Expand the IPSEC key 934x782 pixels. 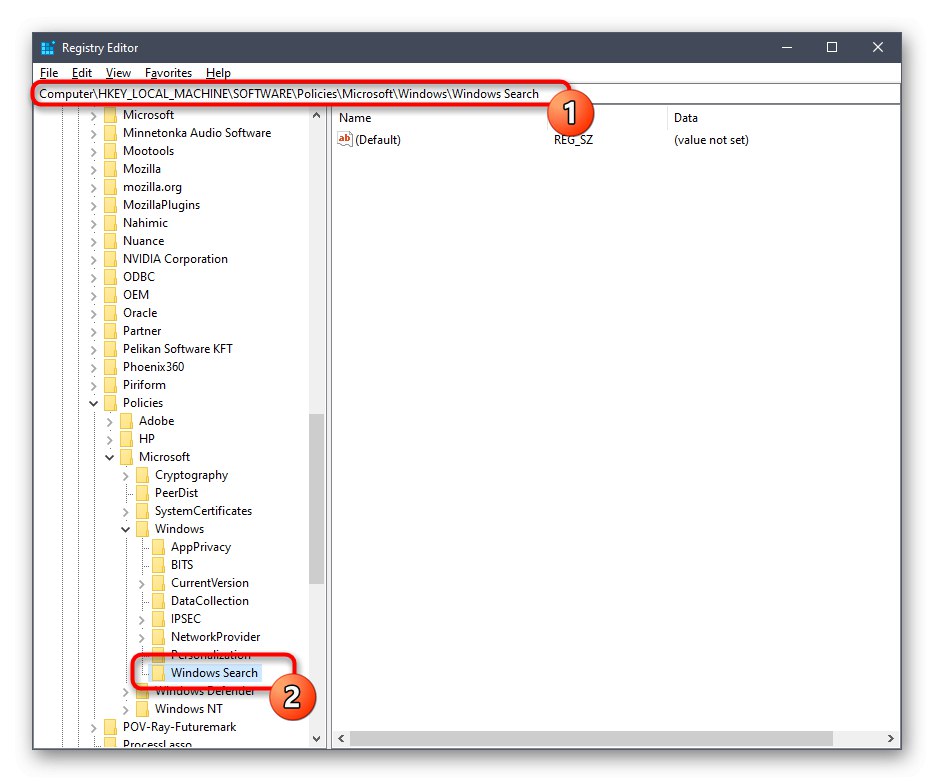(x=142, y=619)
